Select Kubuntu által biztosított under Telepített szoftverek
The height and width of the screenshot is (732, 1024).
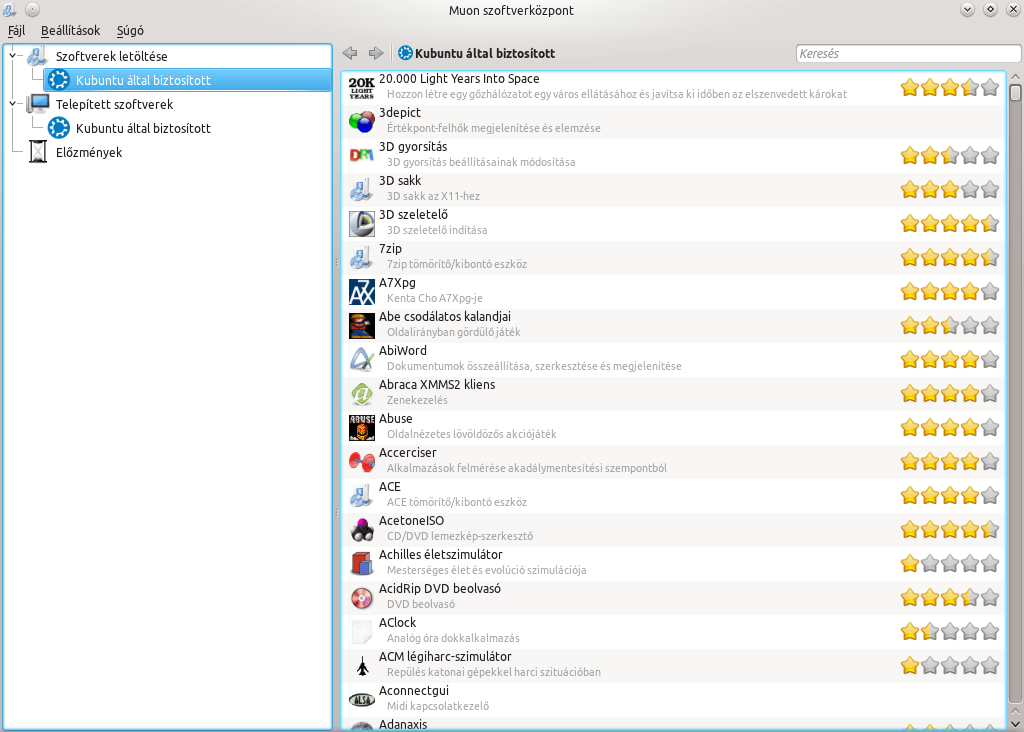142,129
